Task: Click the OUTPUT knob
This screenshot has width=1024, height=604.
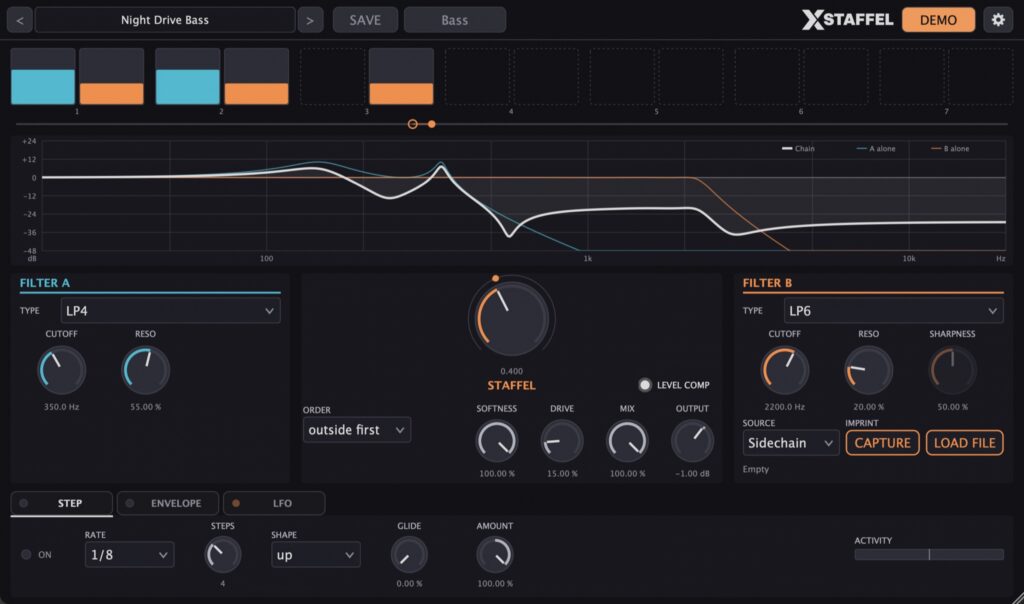Action: coord(692,441)
